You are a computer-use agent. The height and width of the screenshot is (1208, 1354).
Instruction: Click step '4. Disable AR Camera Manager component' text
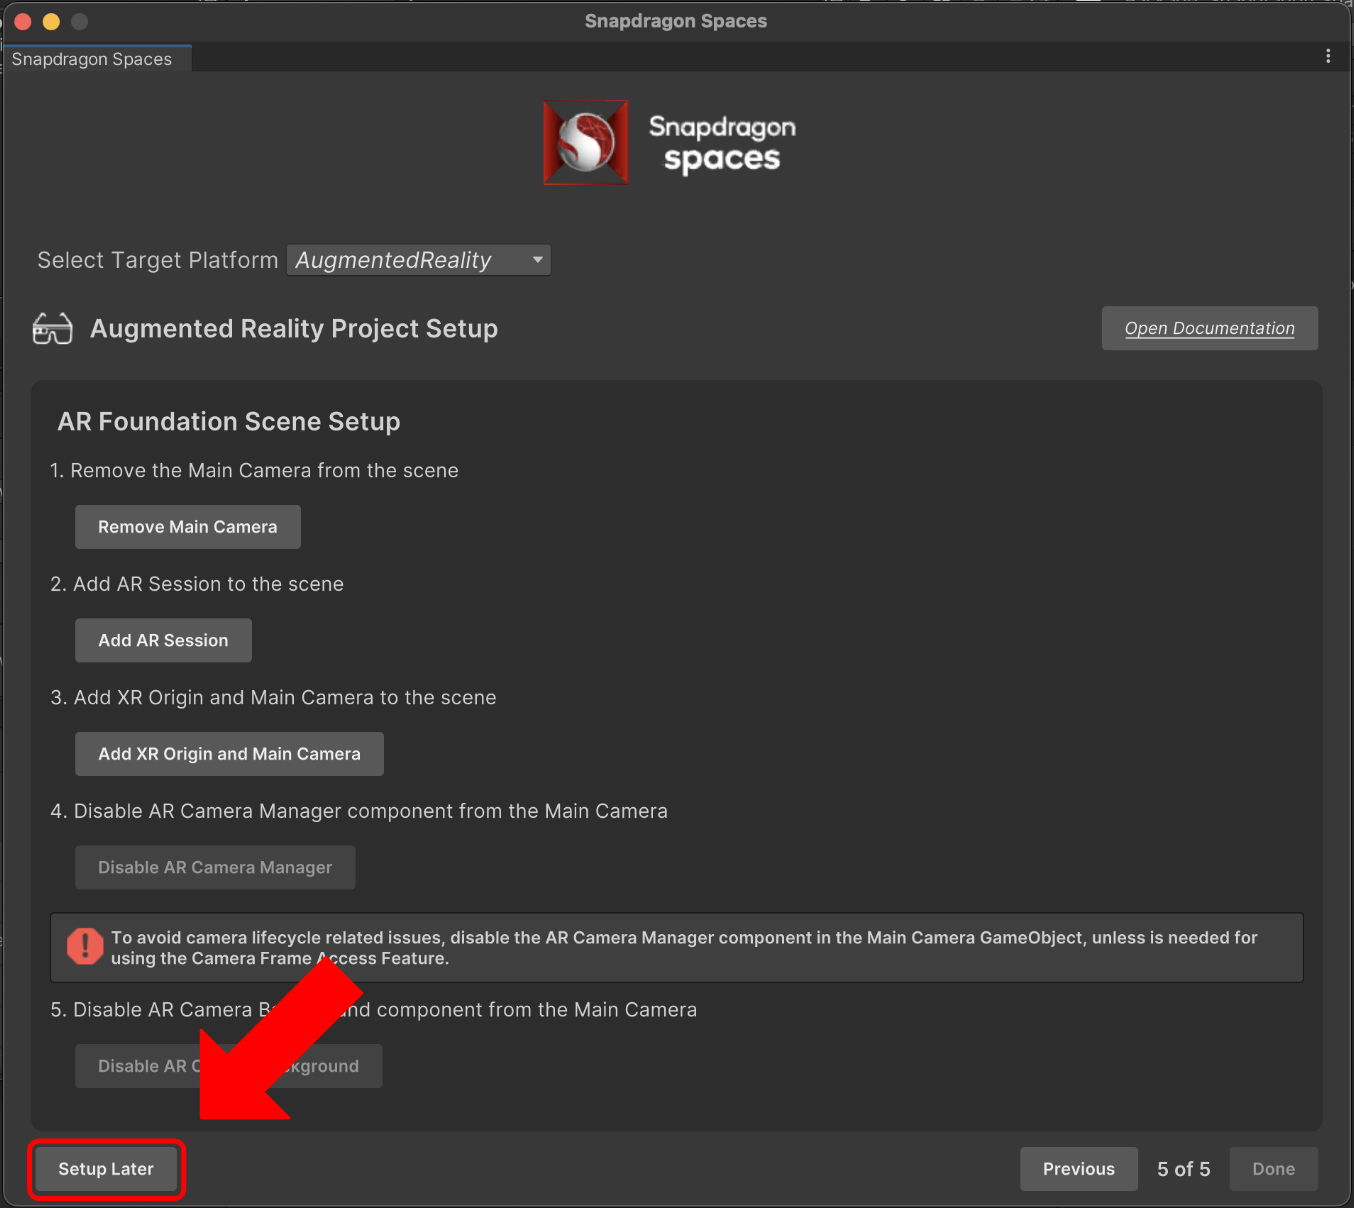(x=359, y=811)
